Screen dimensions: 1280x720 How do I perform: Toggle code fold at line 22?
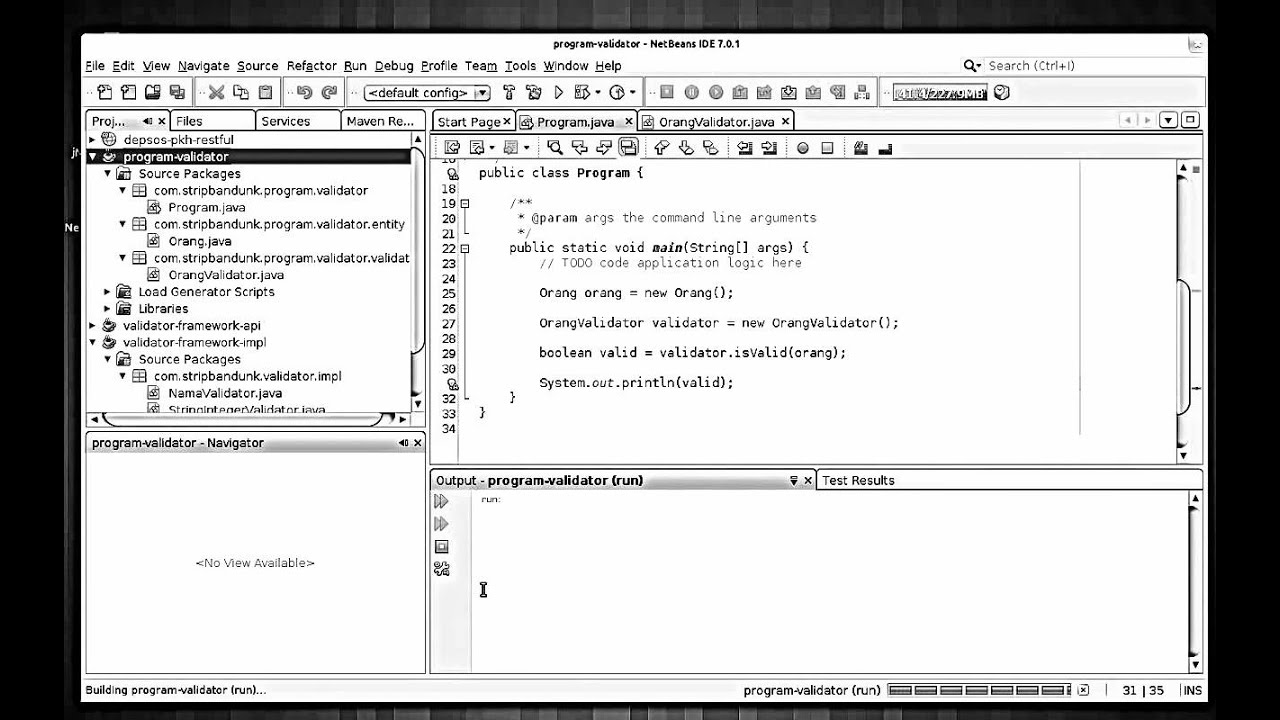point(465,248)
